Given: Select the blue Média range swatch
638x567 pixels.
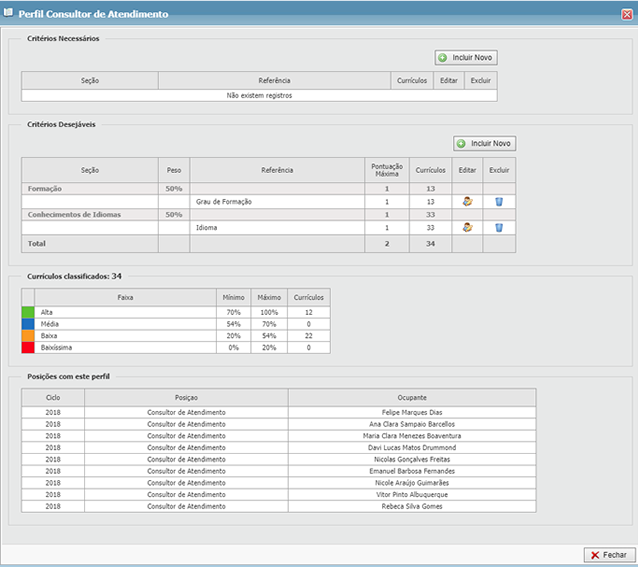Looking at the screenshot, I should (x=28, y=324).
